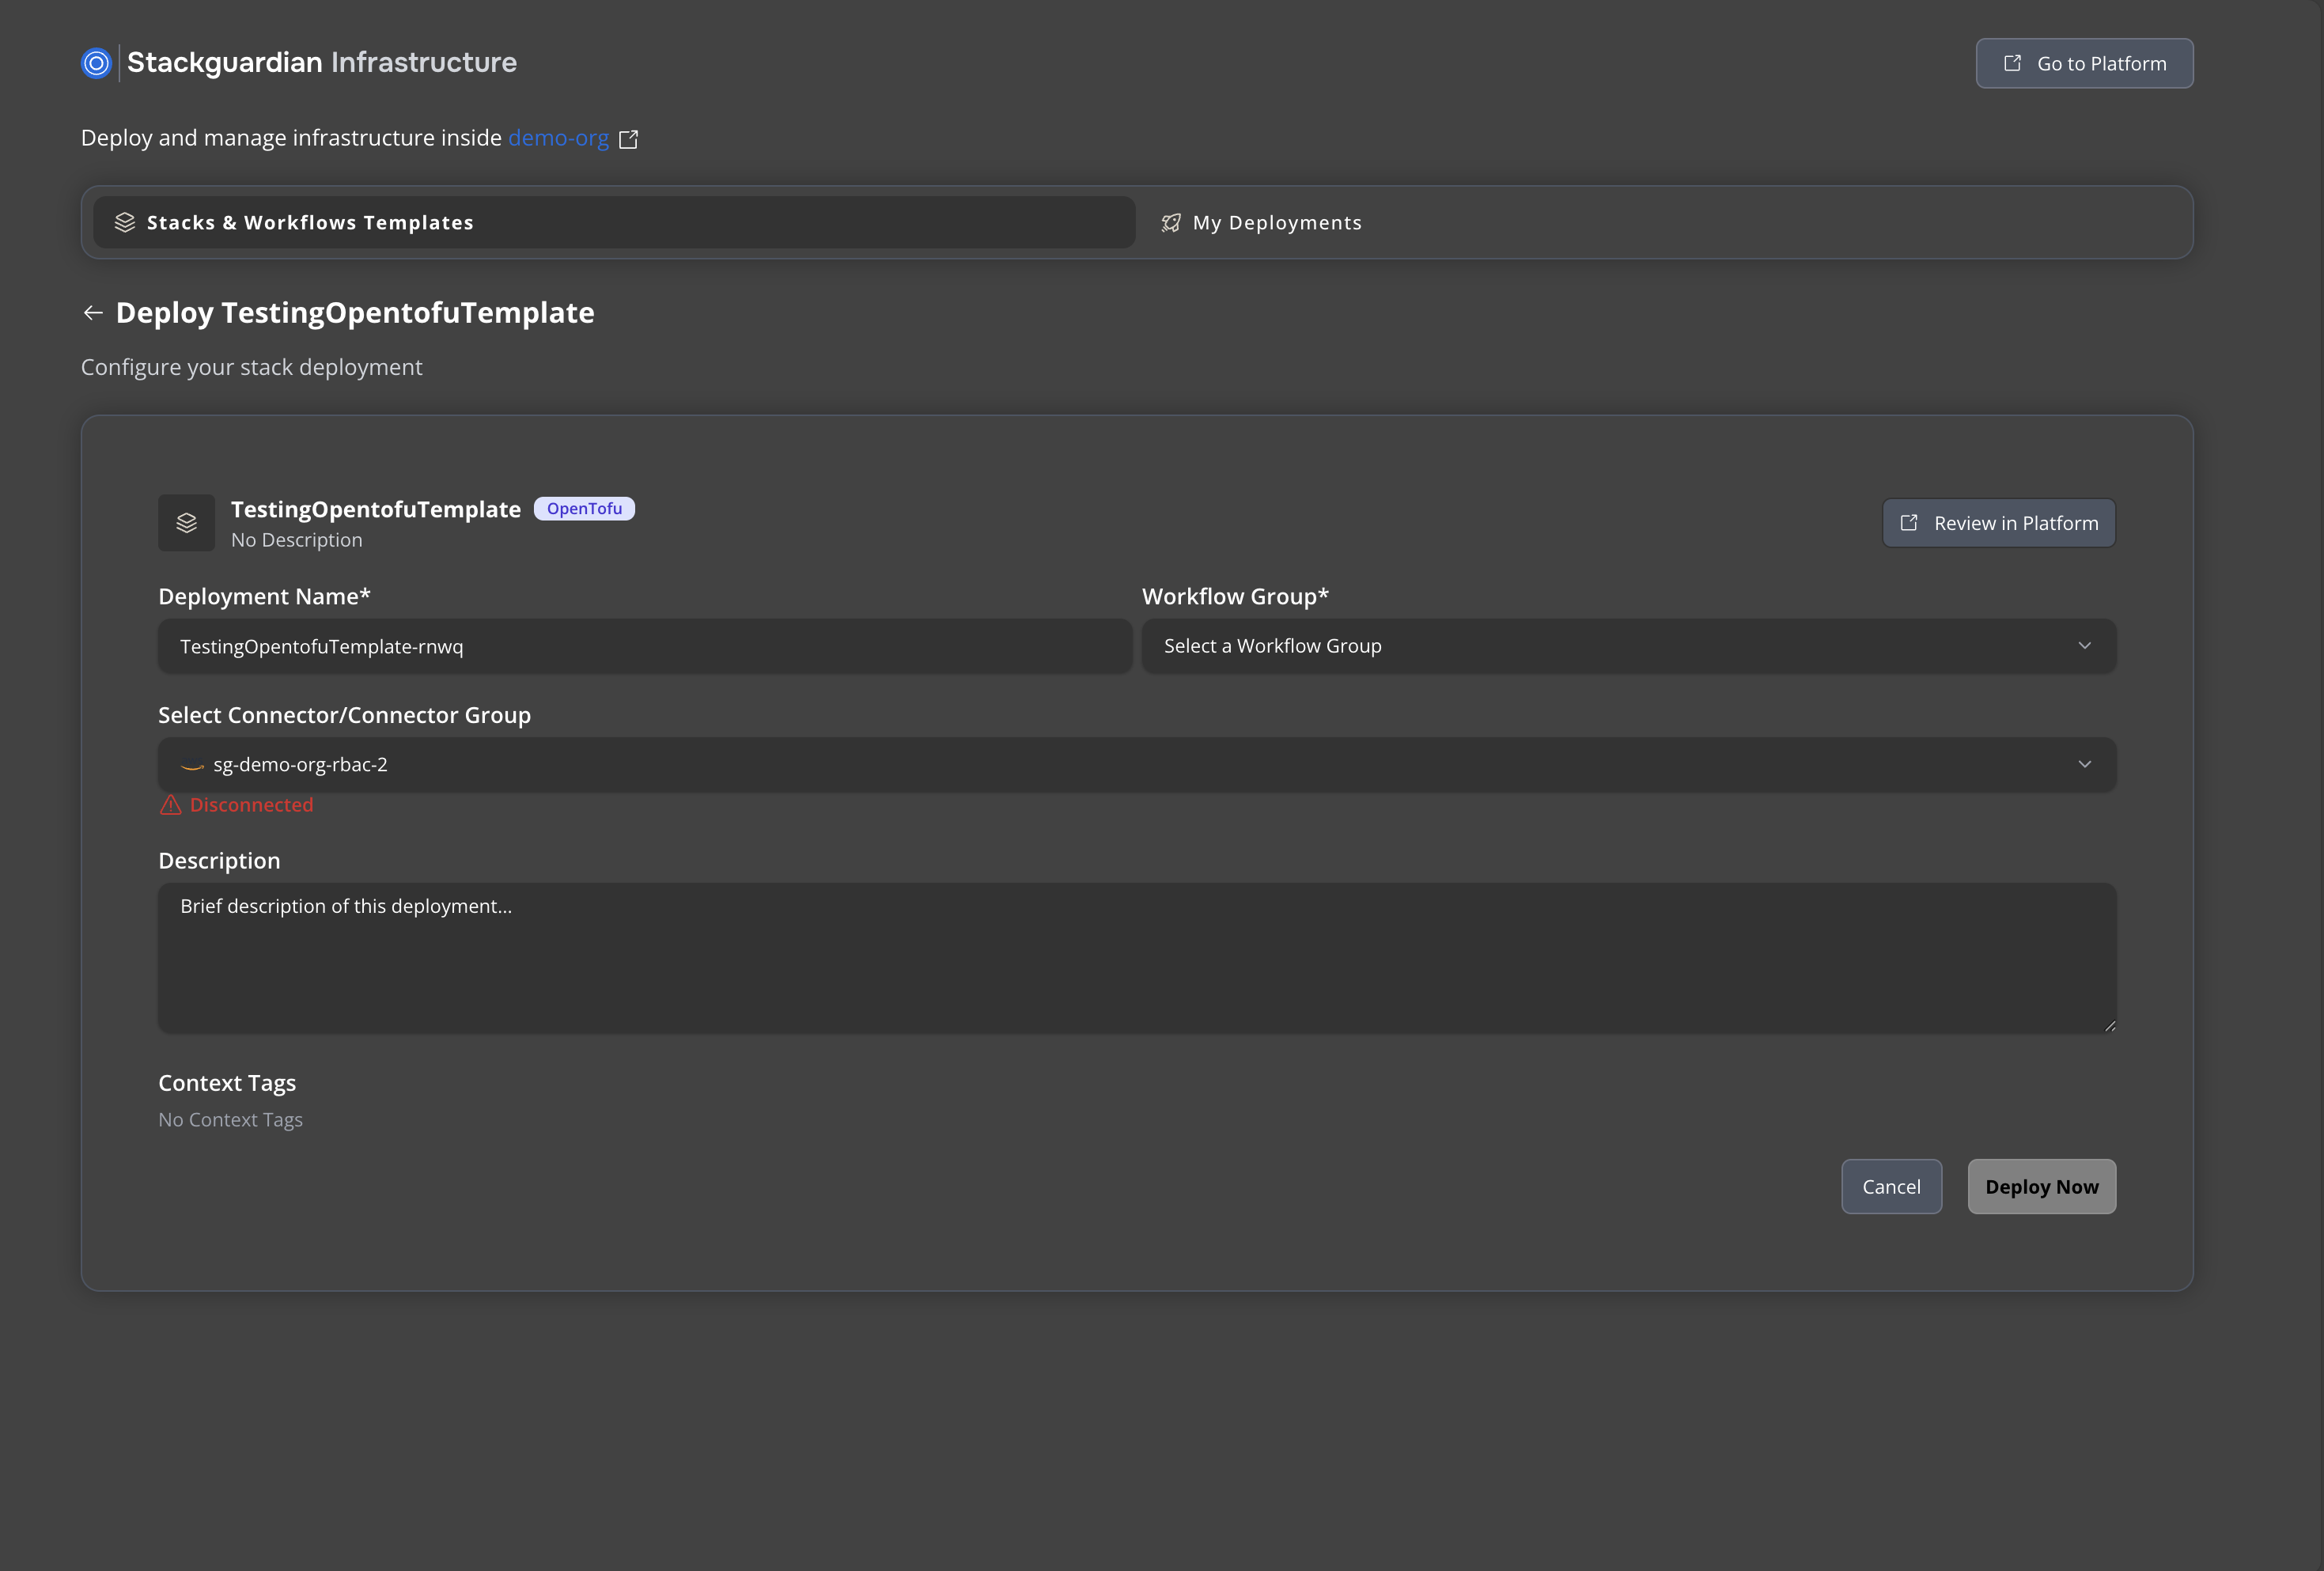Click the layers icon of TestingOpentofuTemplate
2324x1571 pixels.
[x=186, y=523]
